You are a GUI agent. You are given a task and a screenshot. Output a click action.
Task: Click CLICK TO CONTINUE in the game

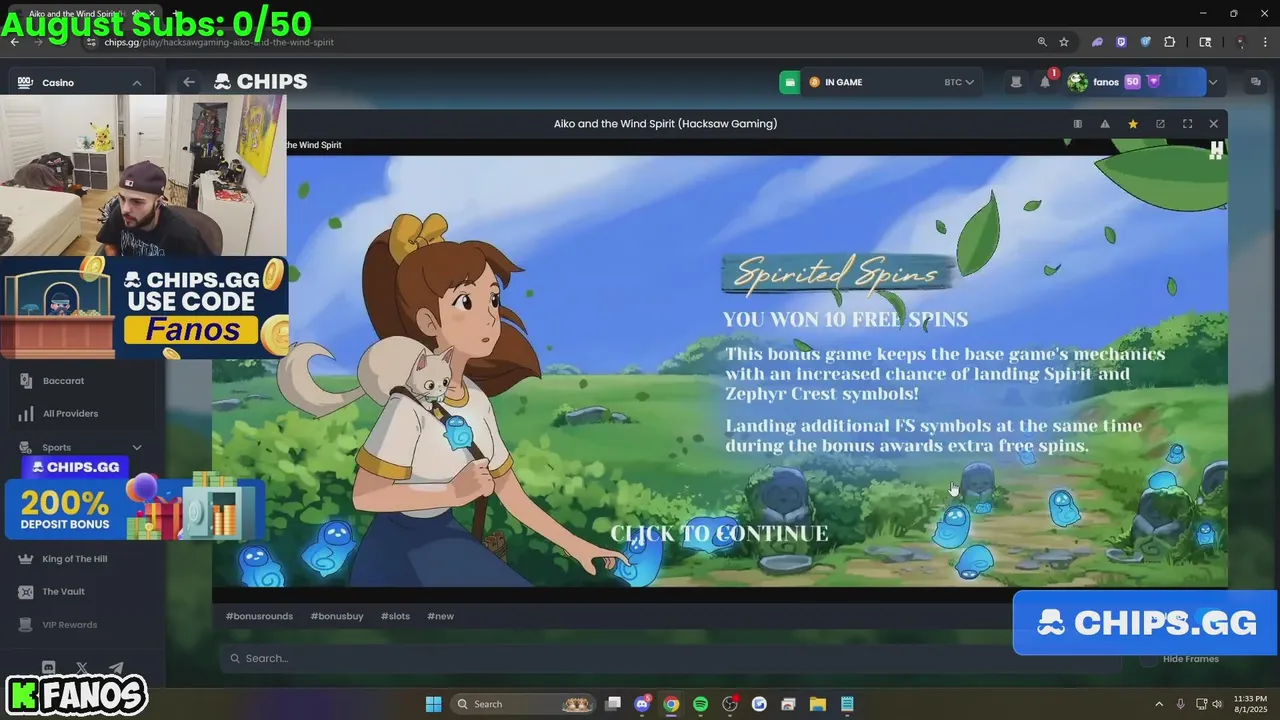(x=719, y=533)
